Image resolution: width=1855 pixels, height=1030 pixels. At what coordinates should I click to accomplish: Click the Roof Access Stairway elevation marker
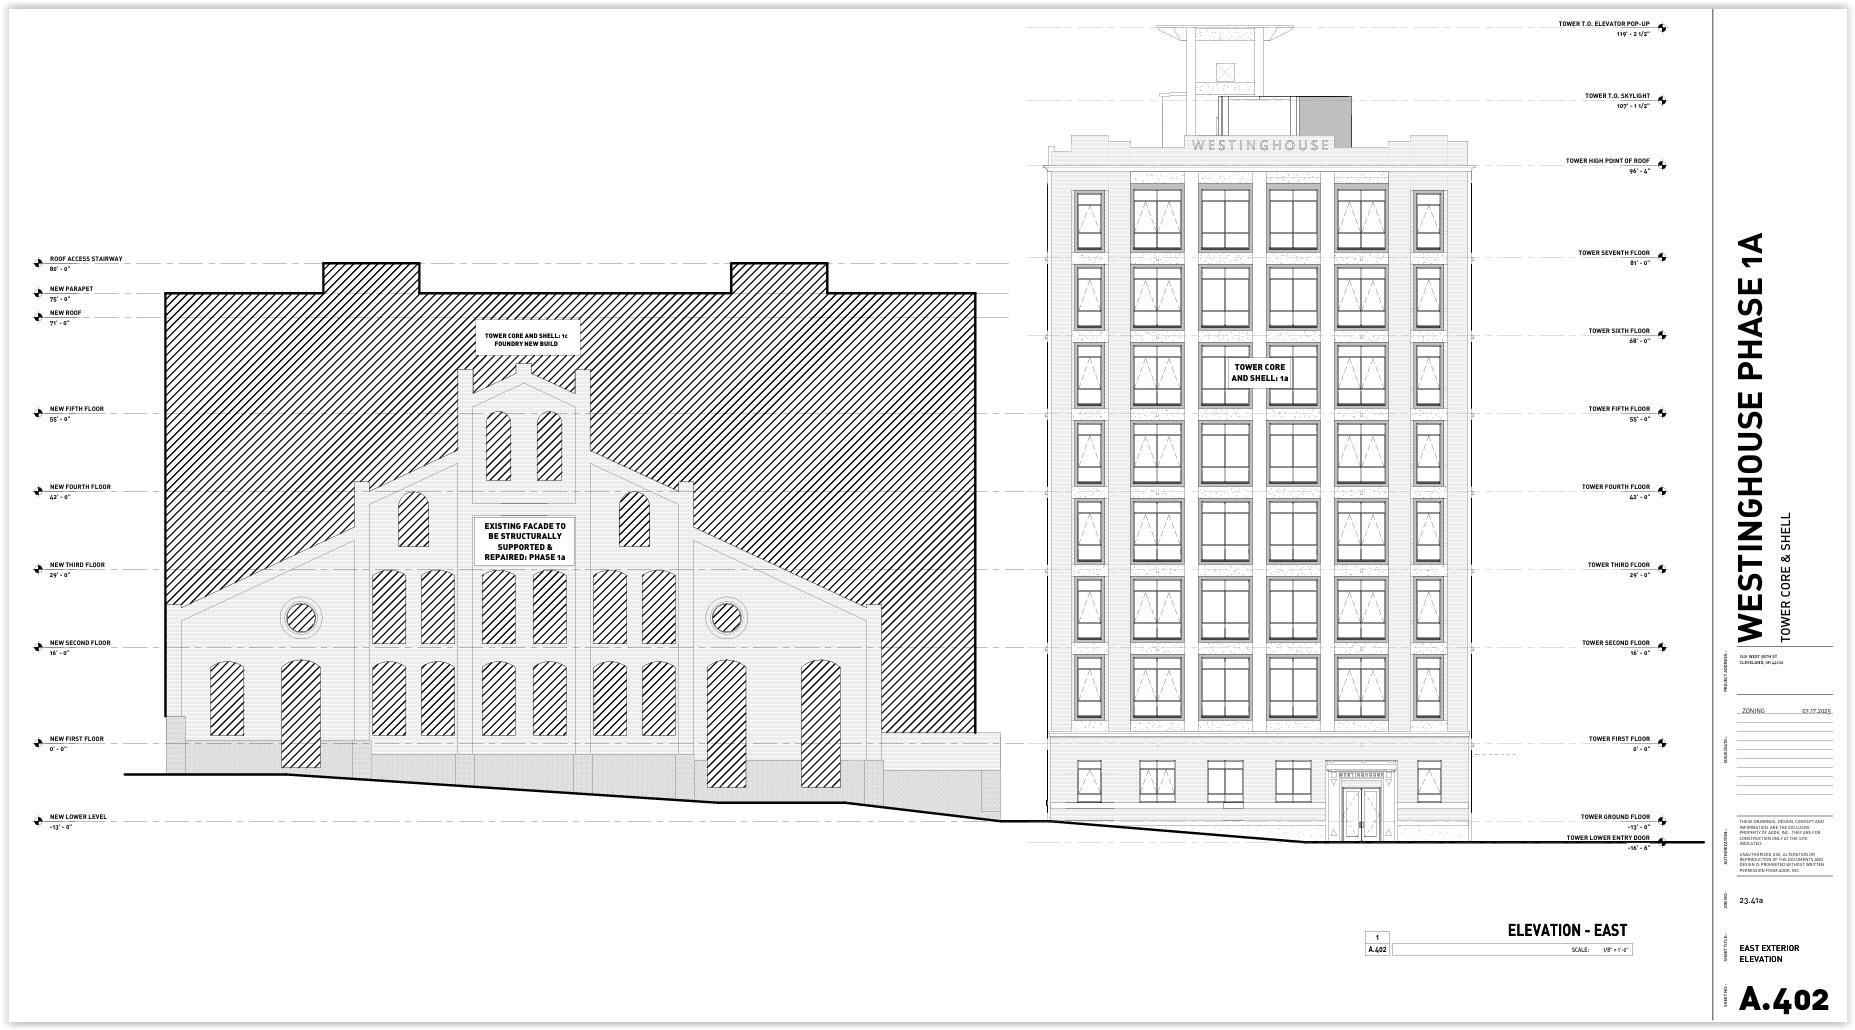pyautogui.click(x=39, y=264)
